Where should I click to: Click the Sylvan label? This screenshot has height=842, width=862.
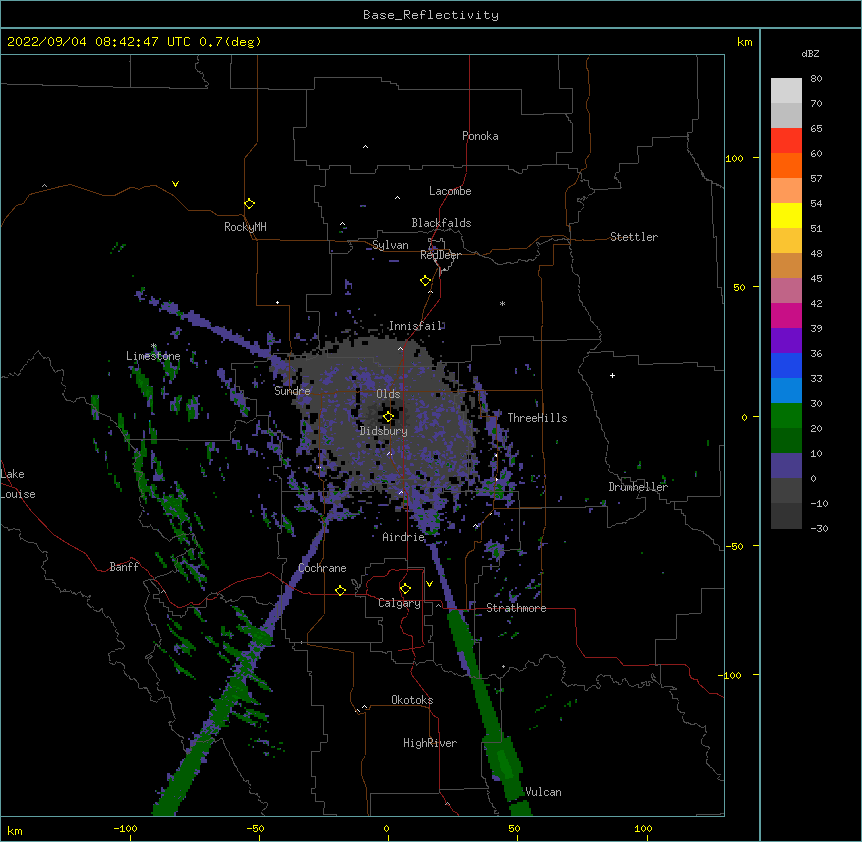[x=390, y=245]
